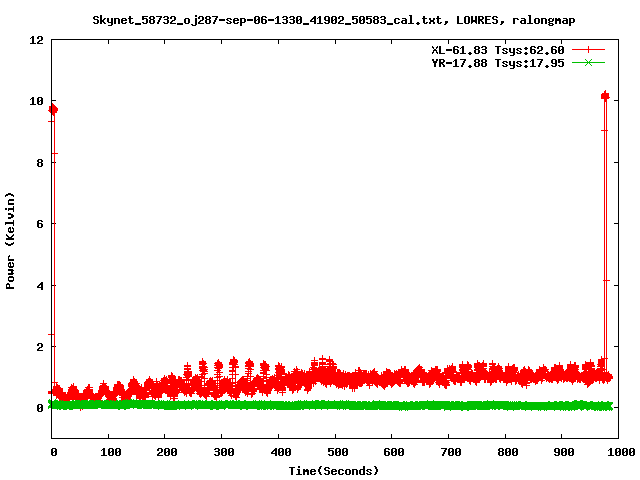Select legend entry YR-17.88 Tsys:17.95
Image resolution: width=640 pixels, height=480 pixels.
tap(498, 63)
